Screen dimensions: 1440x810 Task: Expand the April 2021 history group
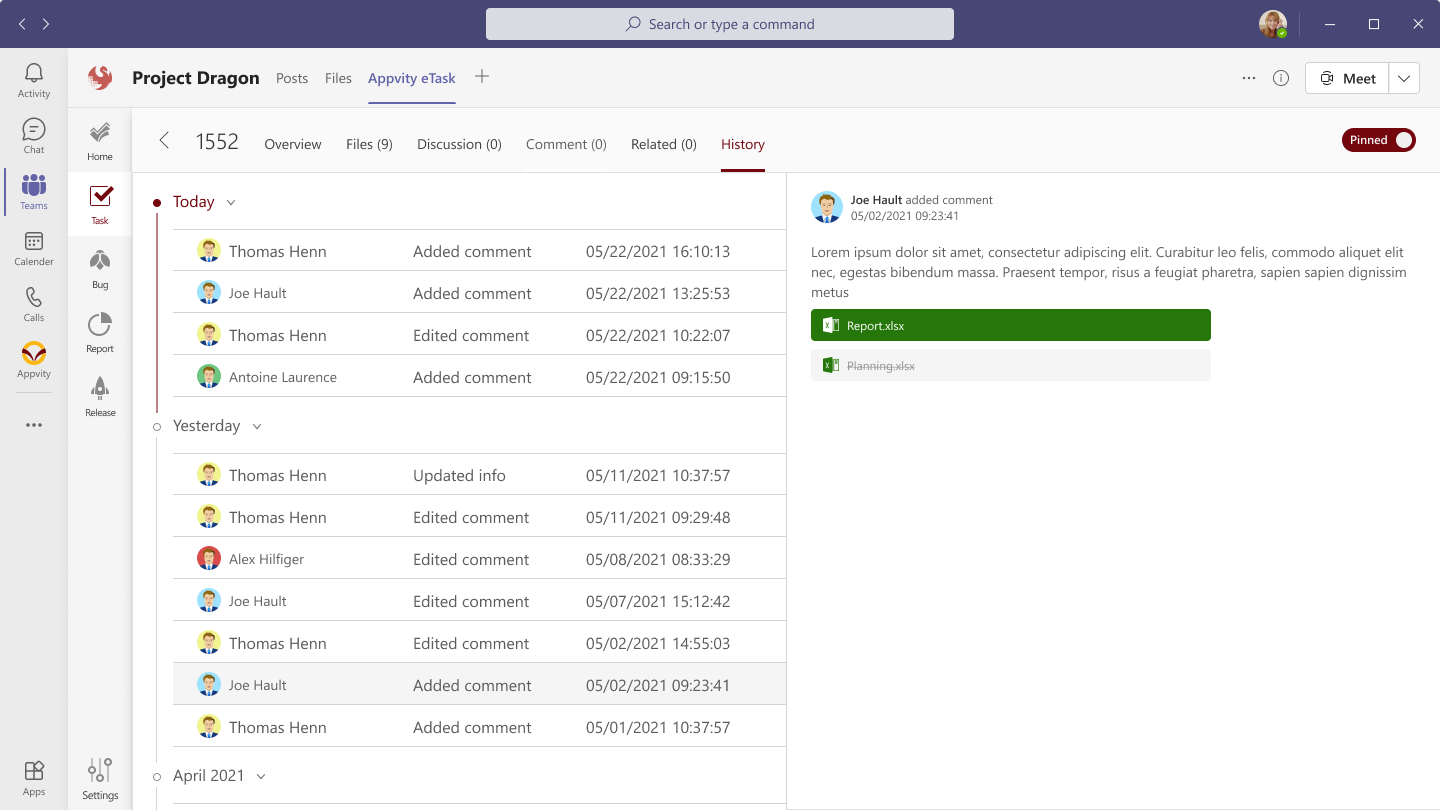pyautogui.click(x=260, y=775)
